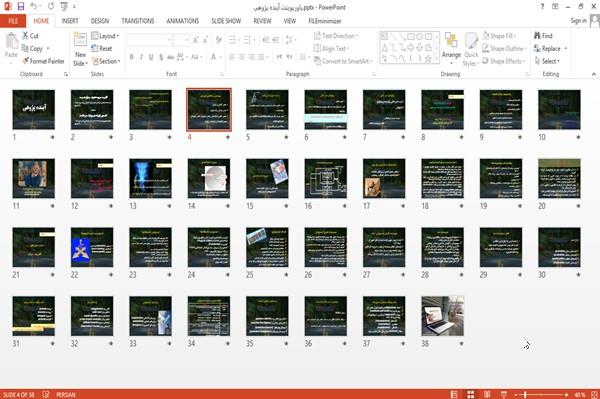Open the Layout dropdown
600x399 pixels.
click(106, 36)
